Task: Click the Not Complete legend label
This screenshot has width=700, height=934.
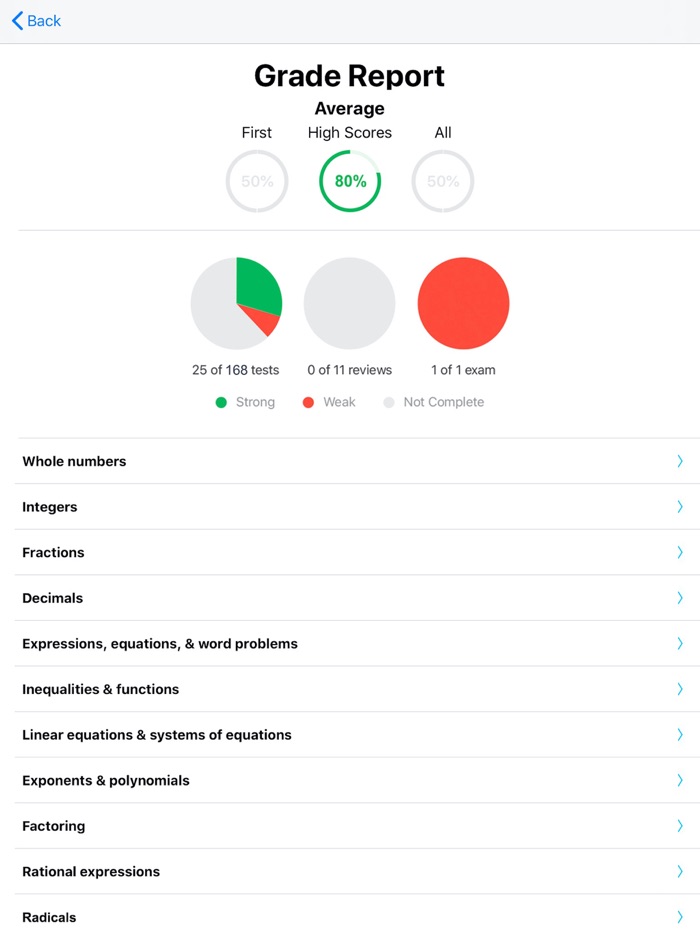Action: pos(444,402)
